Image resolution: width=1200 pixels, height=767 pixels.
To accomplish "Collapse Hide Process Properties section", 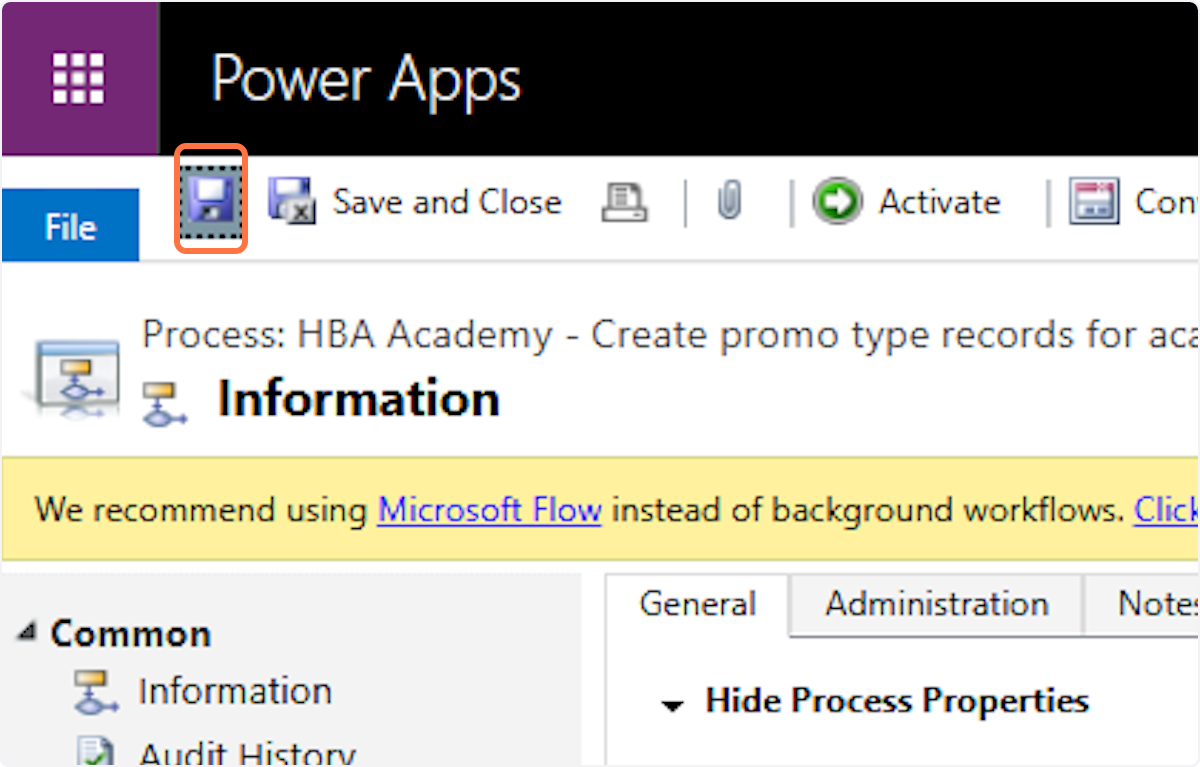I will (673, 705).
